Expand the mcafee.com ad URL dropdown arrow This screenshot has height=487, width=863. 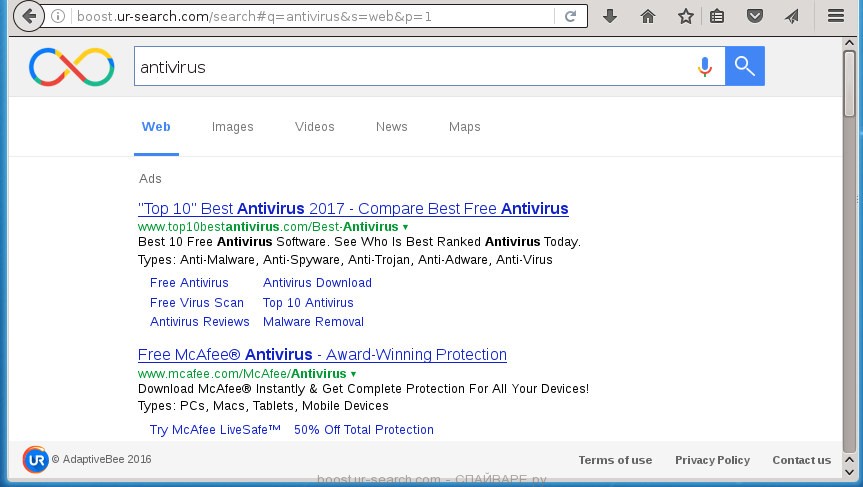(353, 374)
